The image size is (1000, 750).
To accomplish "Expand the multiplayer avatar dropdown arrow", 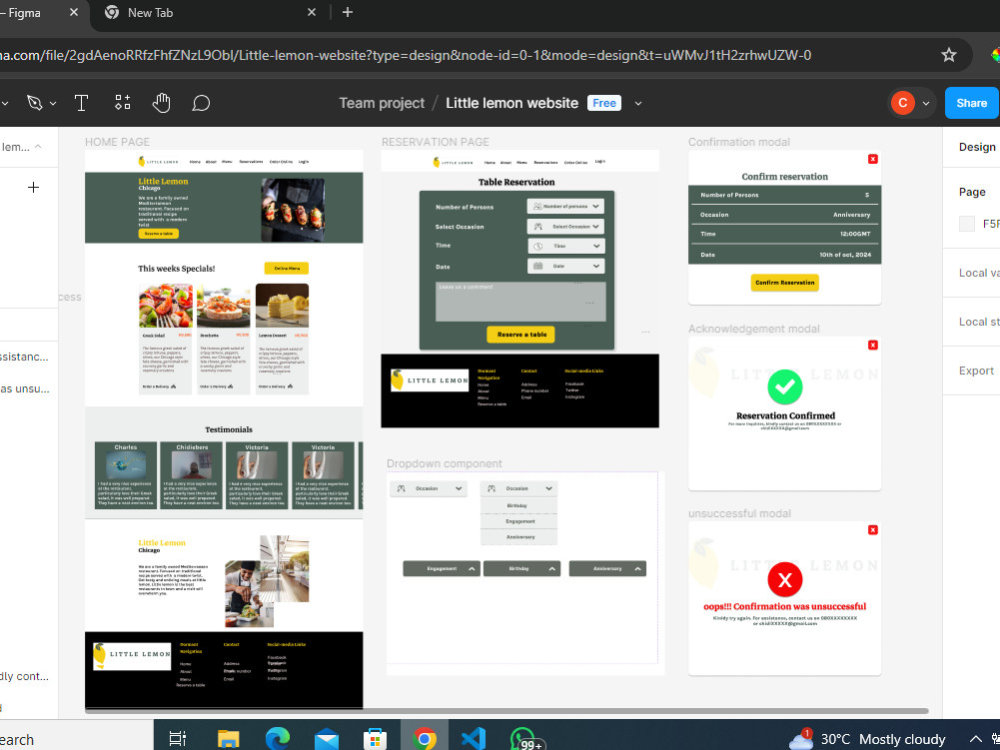I will (925, 103).
